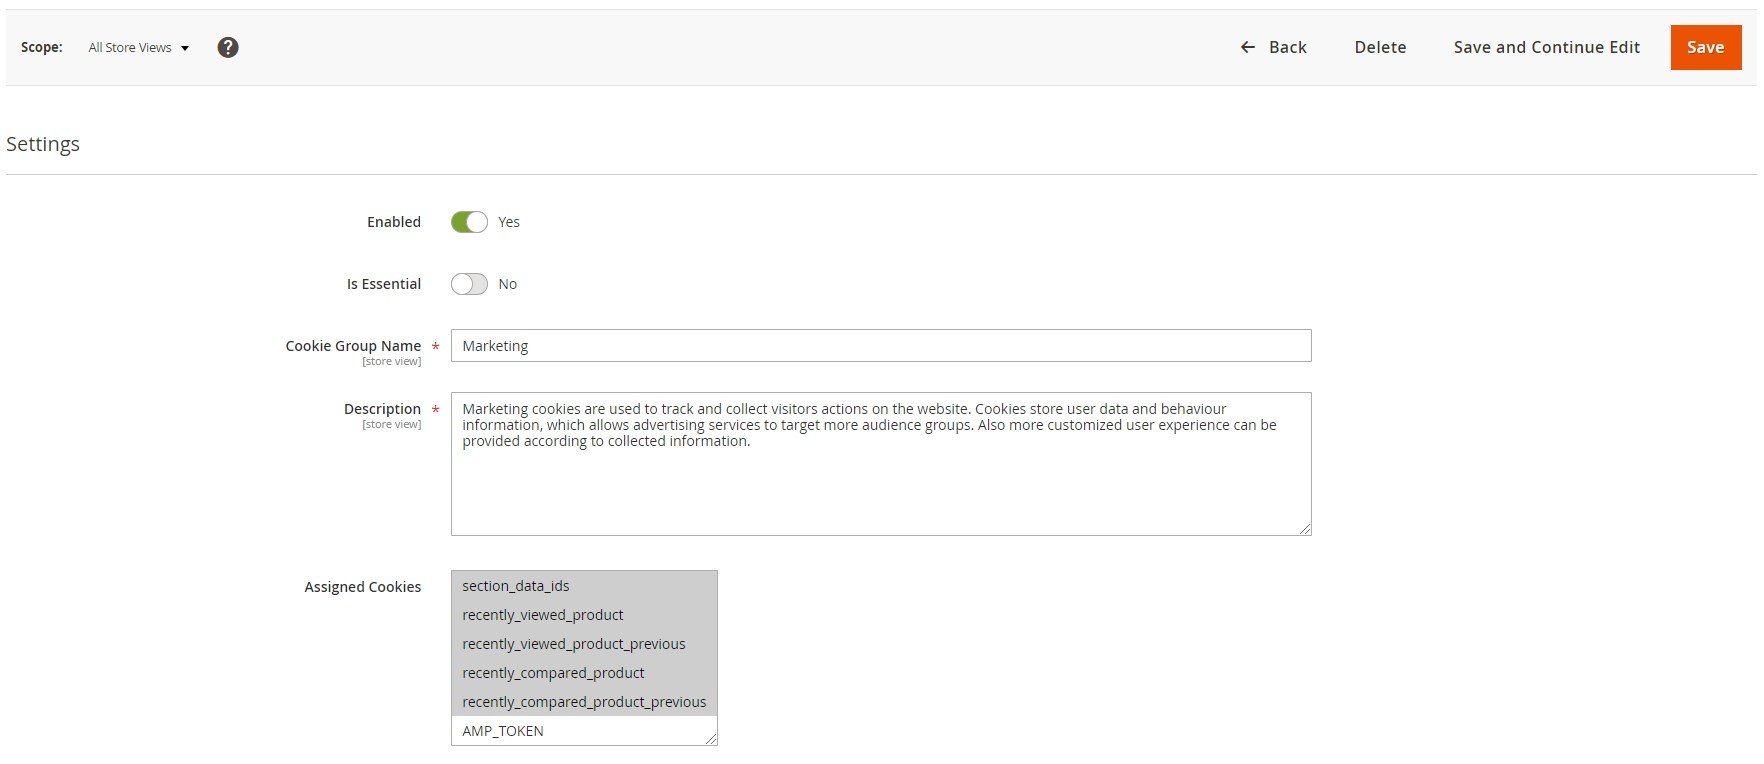The height and width of the screenshot is (764, 1764).
Task: Click the Settings section heading
Action: [43, 144]
